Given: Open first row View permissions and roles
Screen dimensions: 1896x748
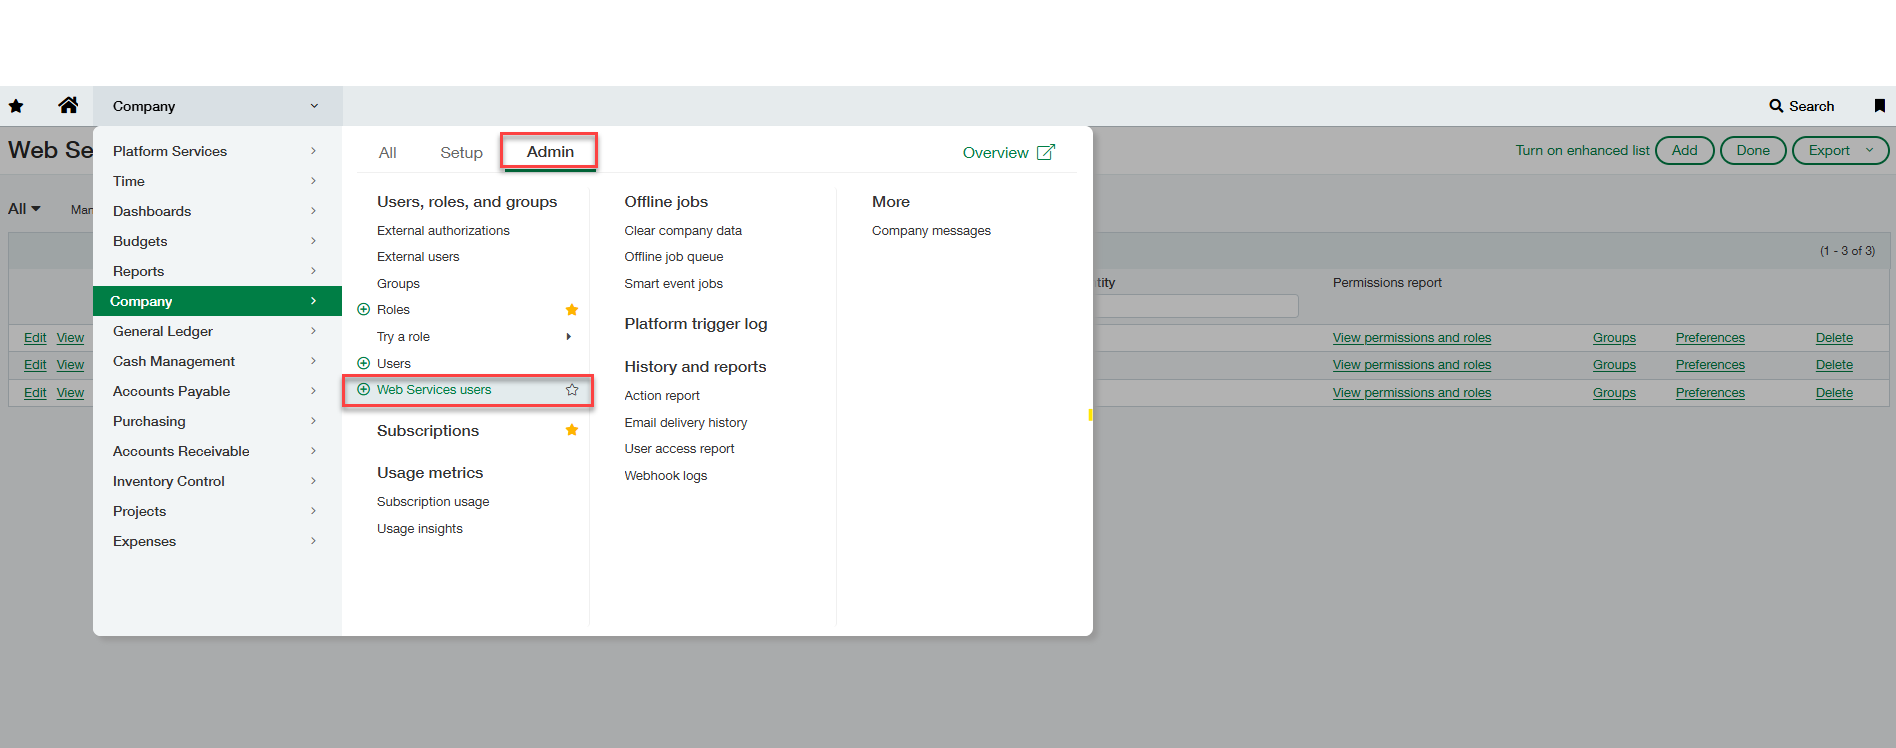Looking at the screenshot, I should click(x=1412, y=338).
